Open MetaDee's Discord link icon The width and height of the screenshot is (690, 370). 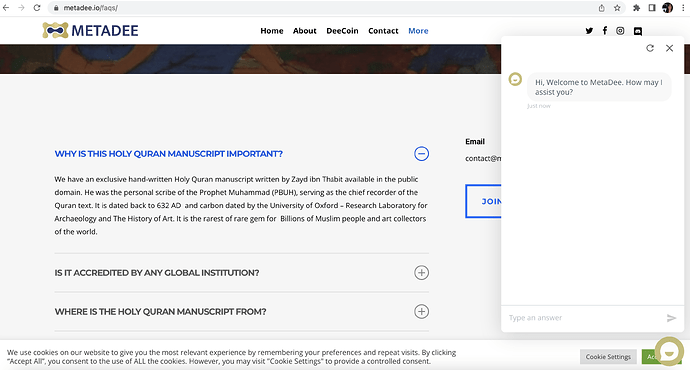638,31
